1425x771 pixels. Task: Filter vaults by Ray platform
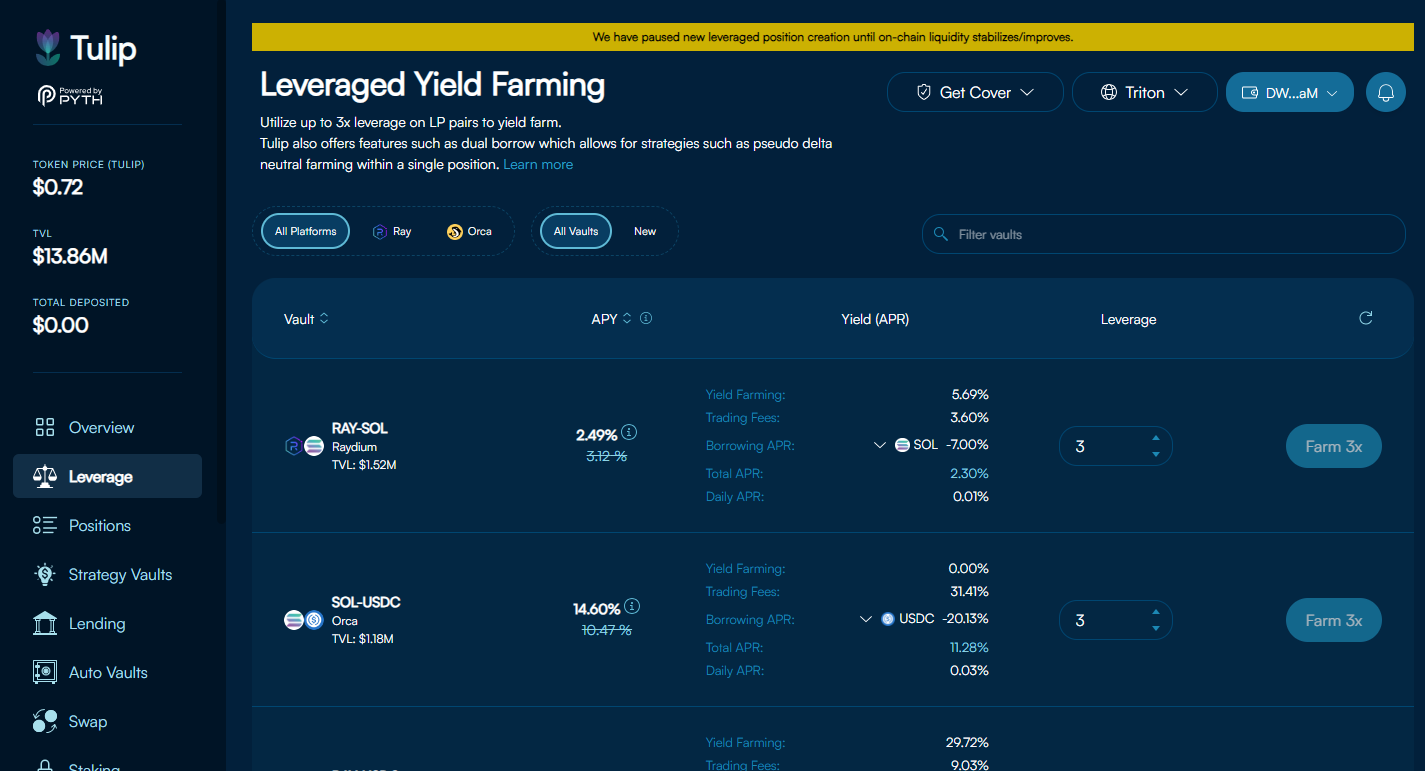[x=392, y=231]
